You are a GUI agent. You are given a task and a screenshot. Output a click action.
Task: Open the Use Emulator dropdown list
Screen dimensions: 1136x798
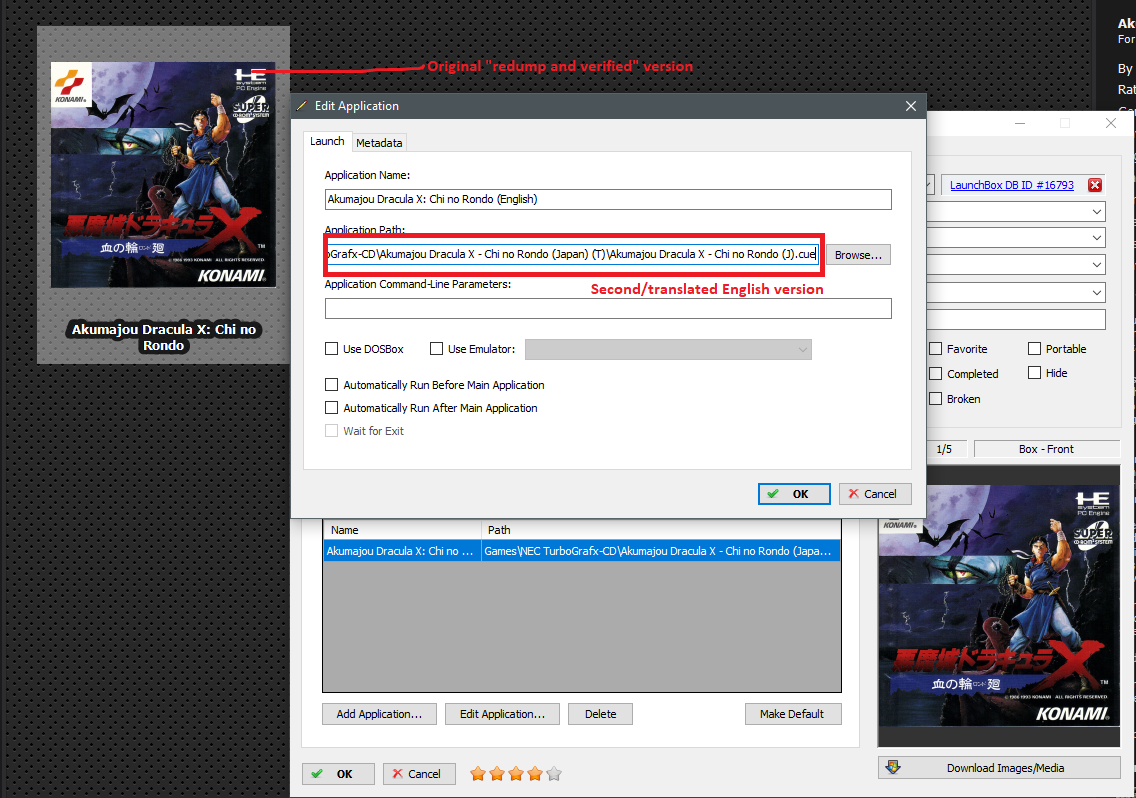pos(668,349)
